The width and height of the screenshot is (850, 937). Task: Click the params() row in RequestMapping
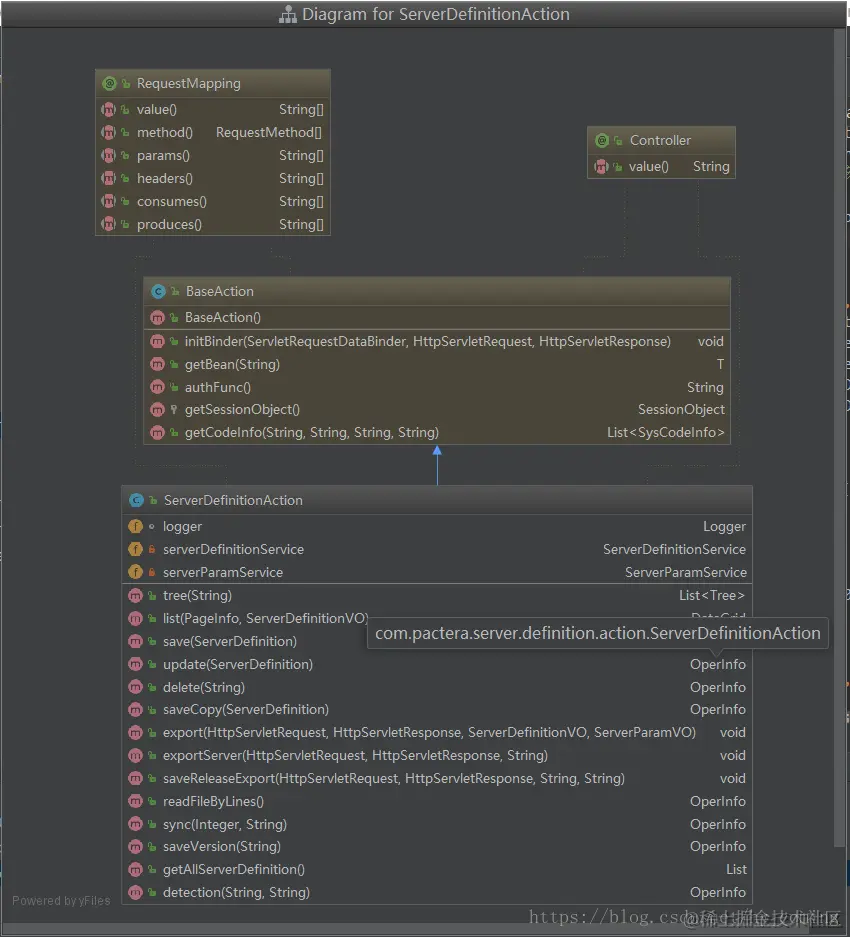[213, 155]
